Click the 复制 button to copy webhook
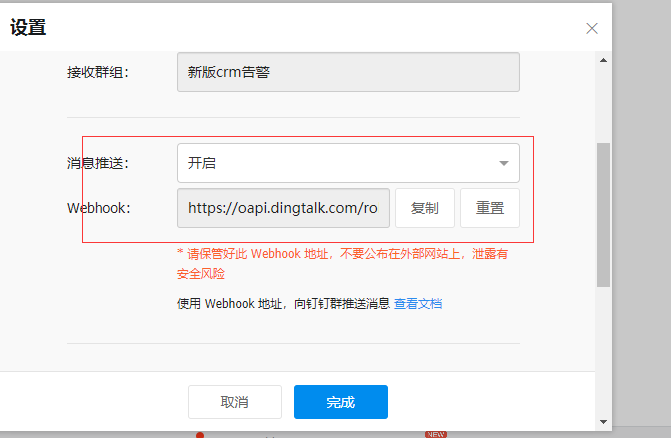Image resolution: width=671 pixels, height=438 pixels. click(x=425, y=208)
